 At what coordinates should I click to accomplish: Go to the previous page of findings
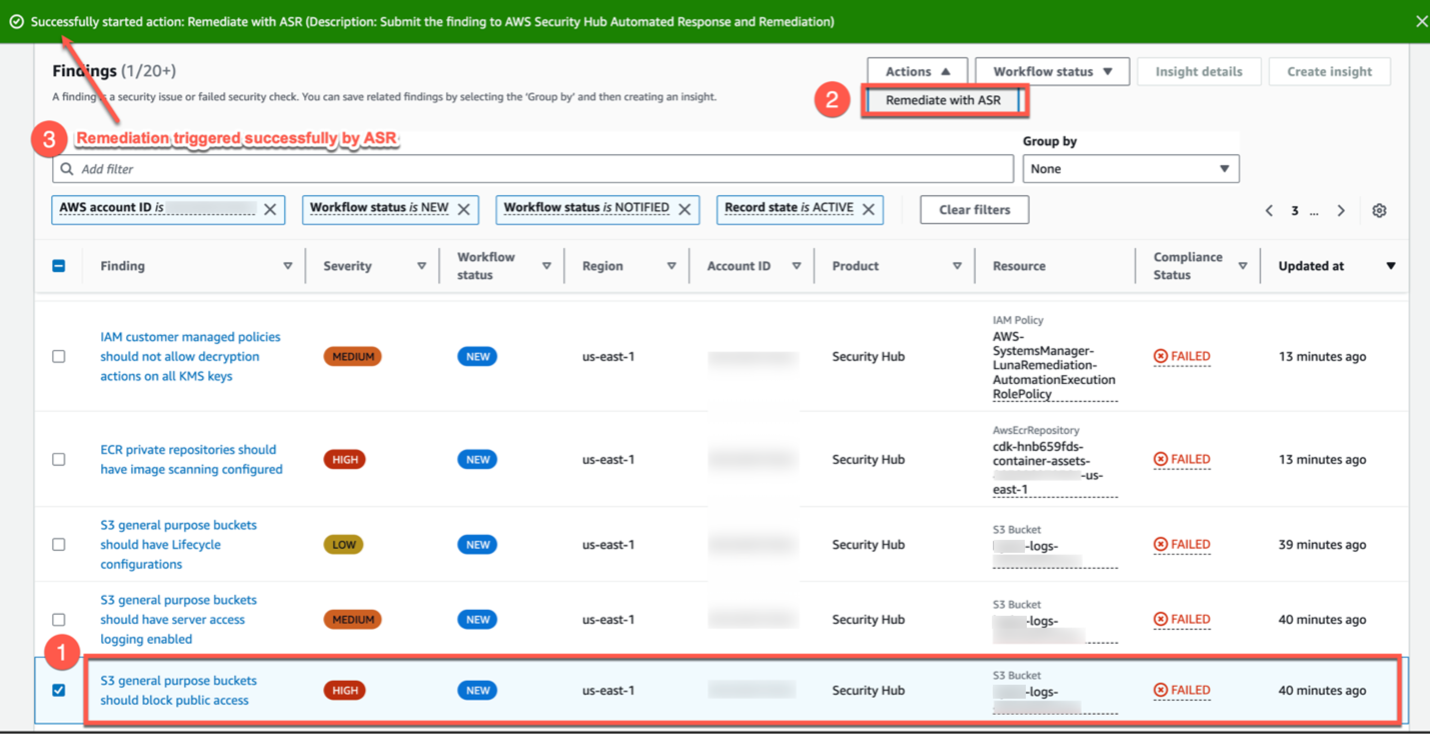(x=1269, y=211)
